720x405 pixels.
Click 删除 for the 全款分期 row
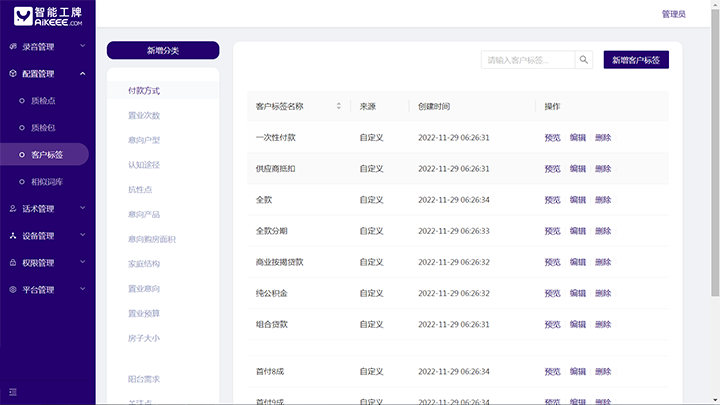coord(603,231)
